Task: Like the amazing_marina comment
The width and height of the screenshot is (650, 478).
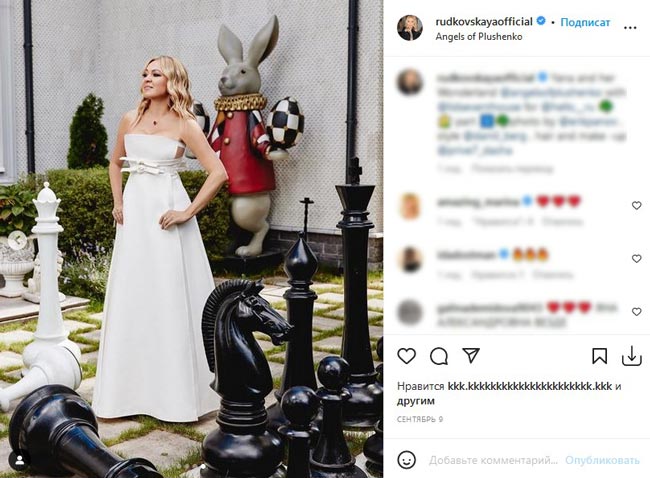Action: click(636, 205)
